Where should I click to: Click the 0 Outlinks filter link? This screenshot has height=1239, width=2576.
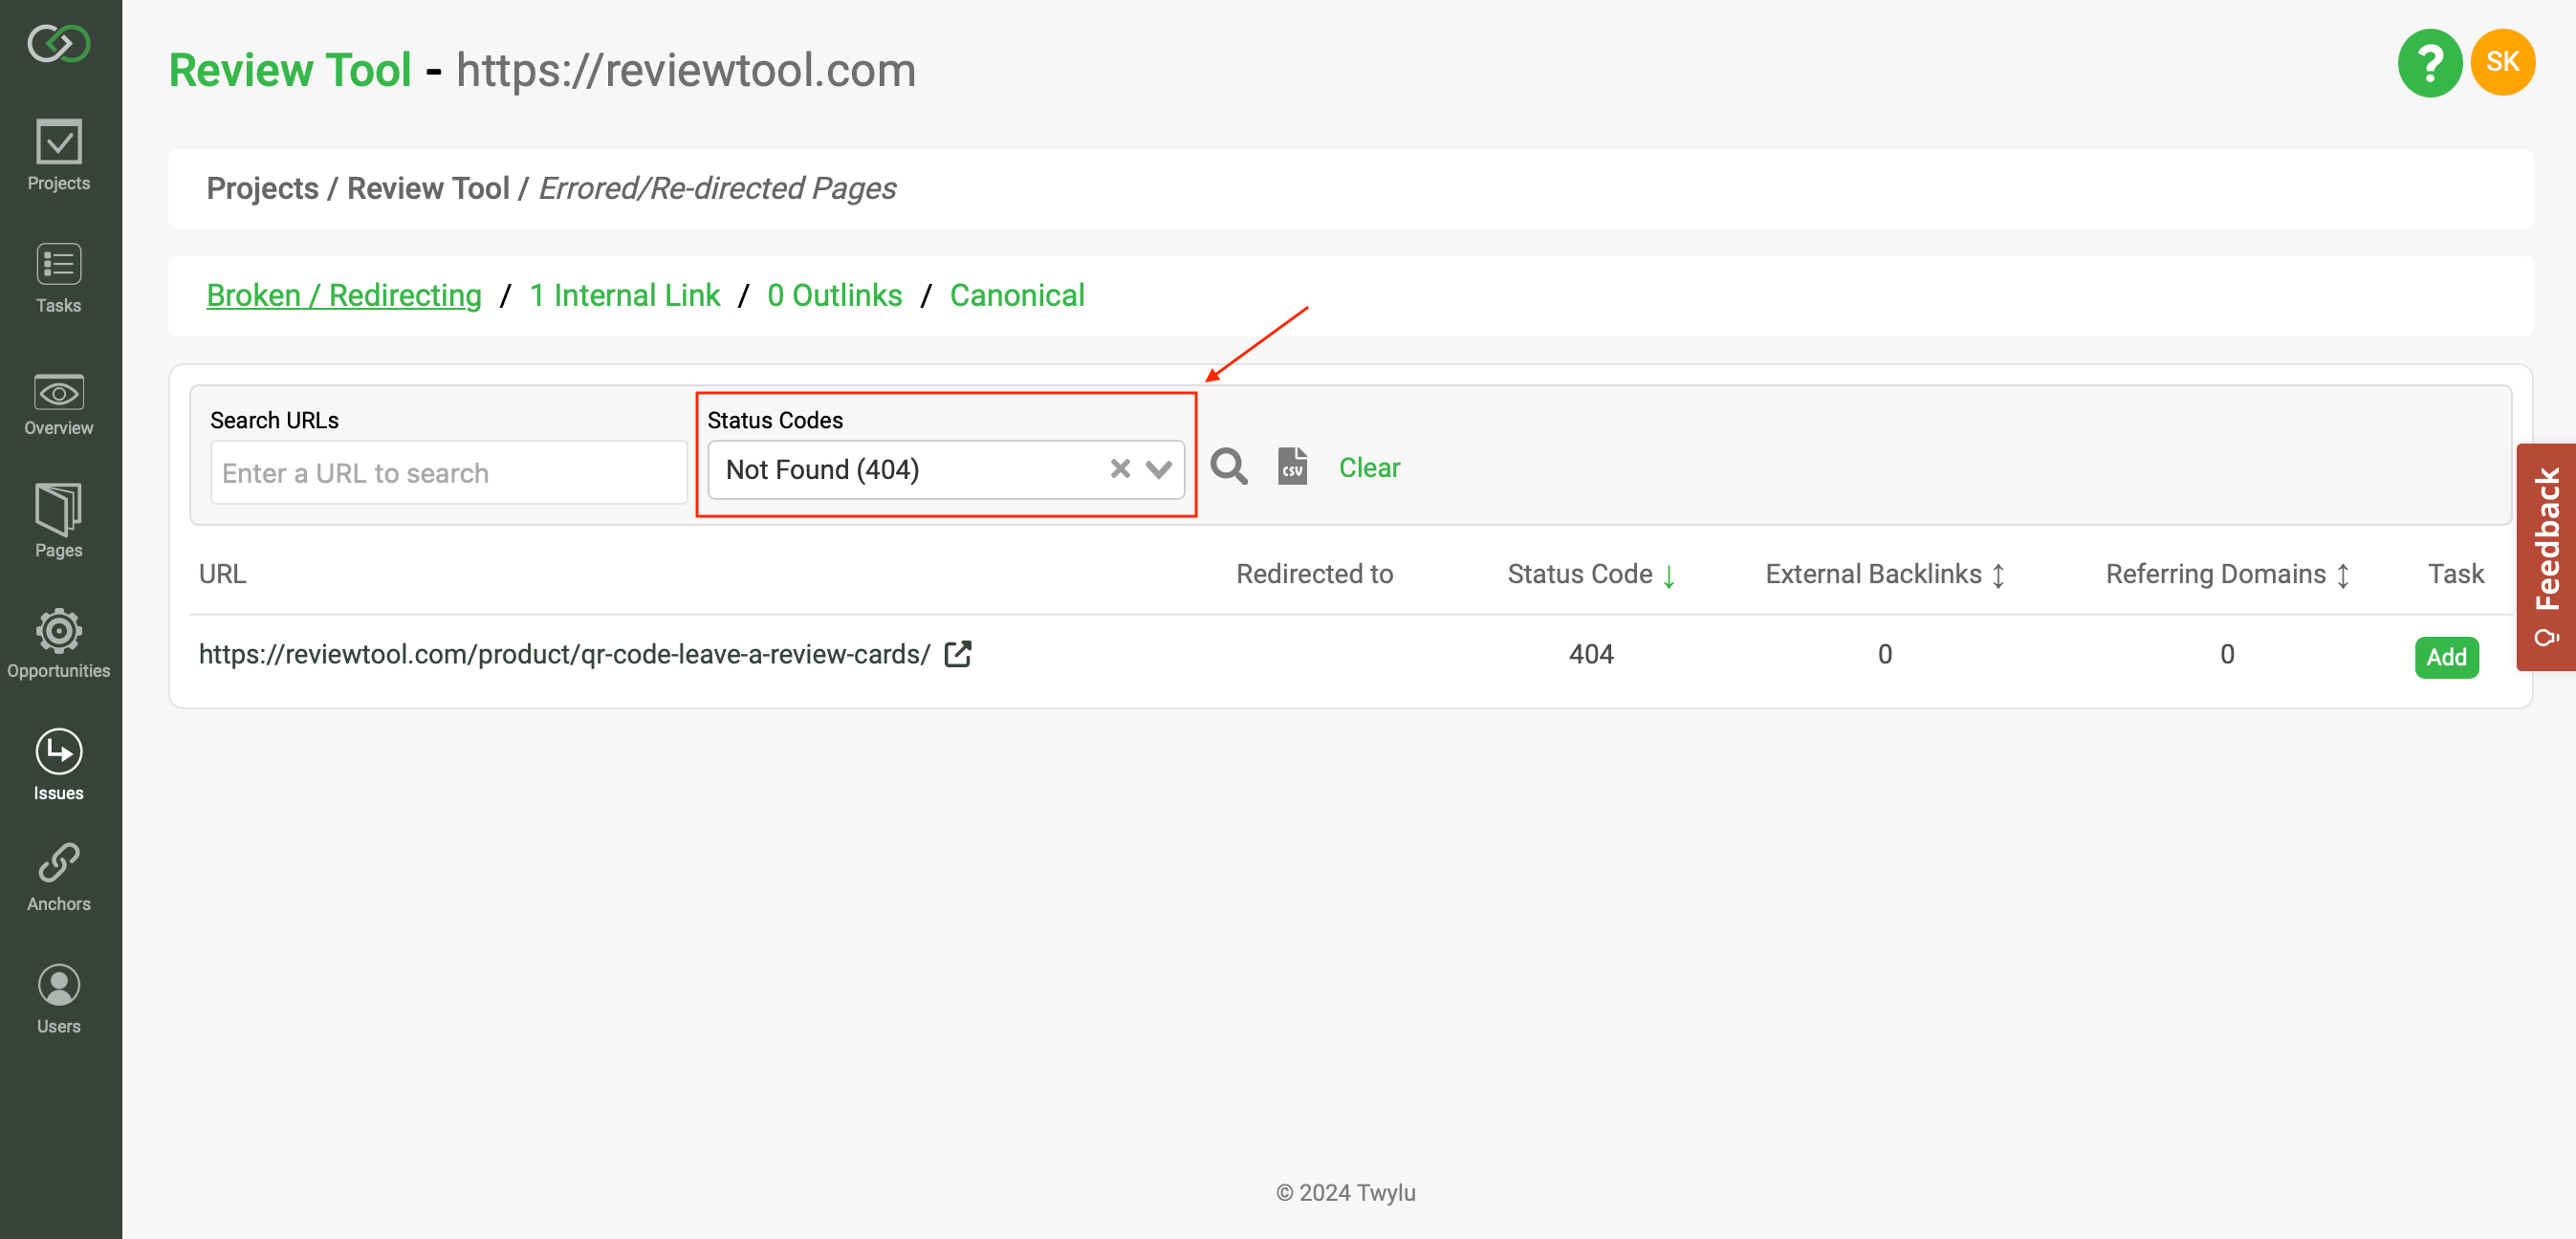pos(835,294)
